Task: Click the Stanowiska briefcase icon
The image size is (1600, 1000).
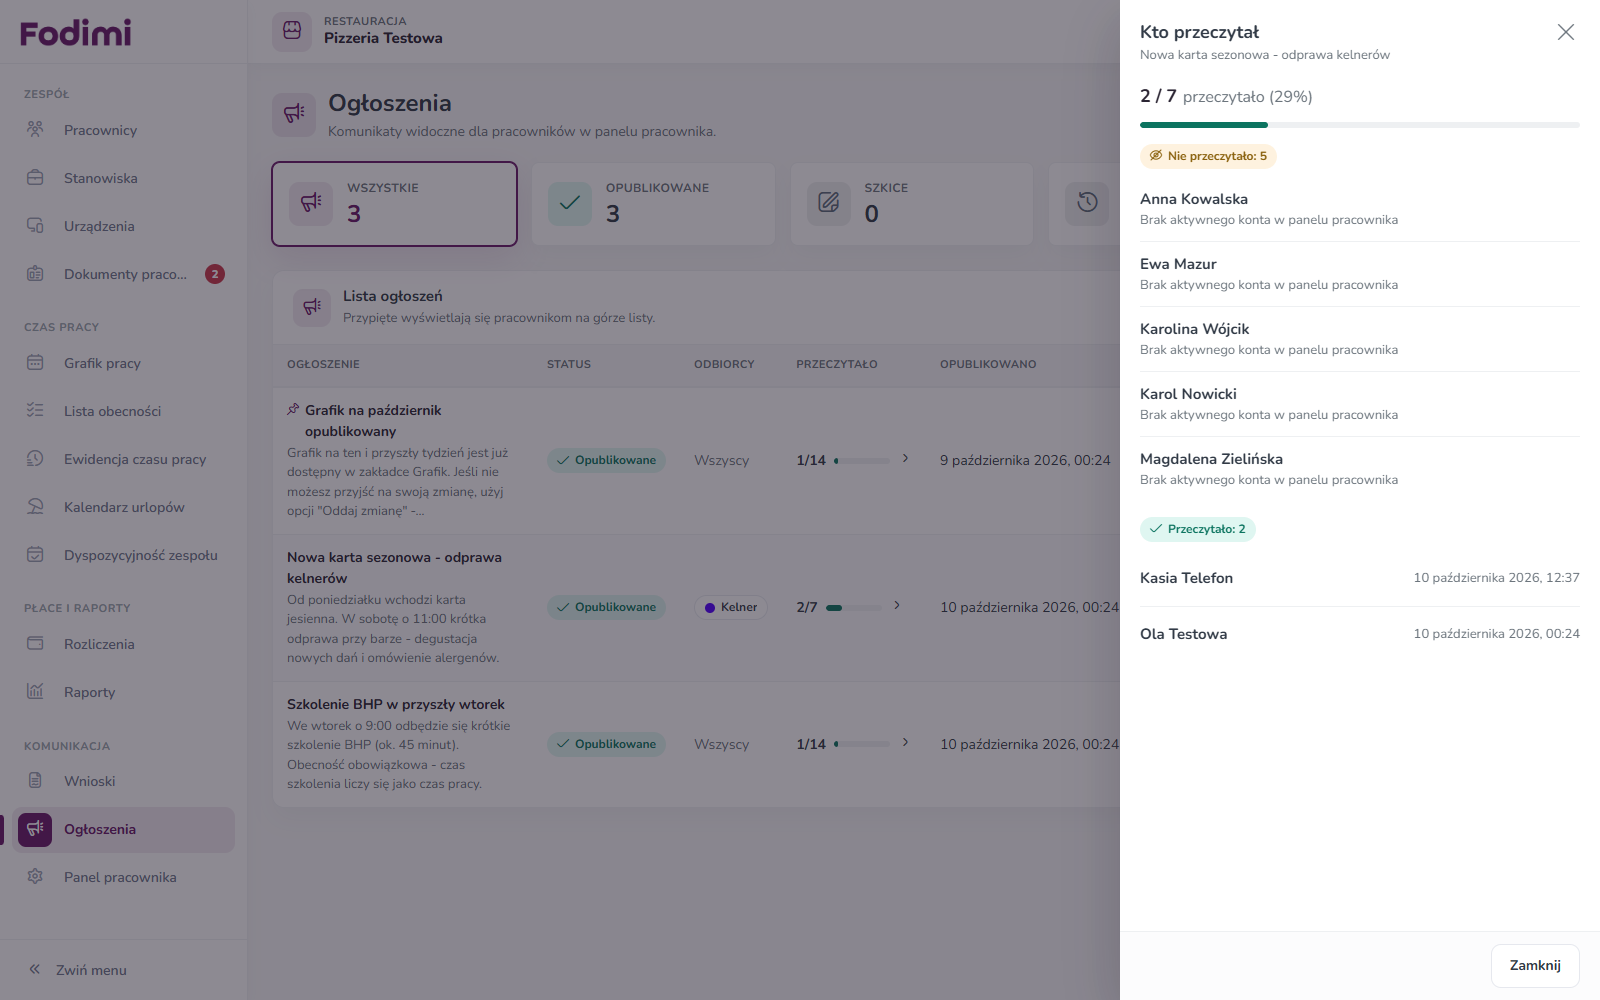Action: (x=35, y=178)
